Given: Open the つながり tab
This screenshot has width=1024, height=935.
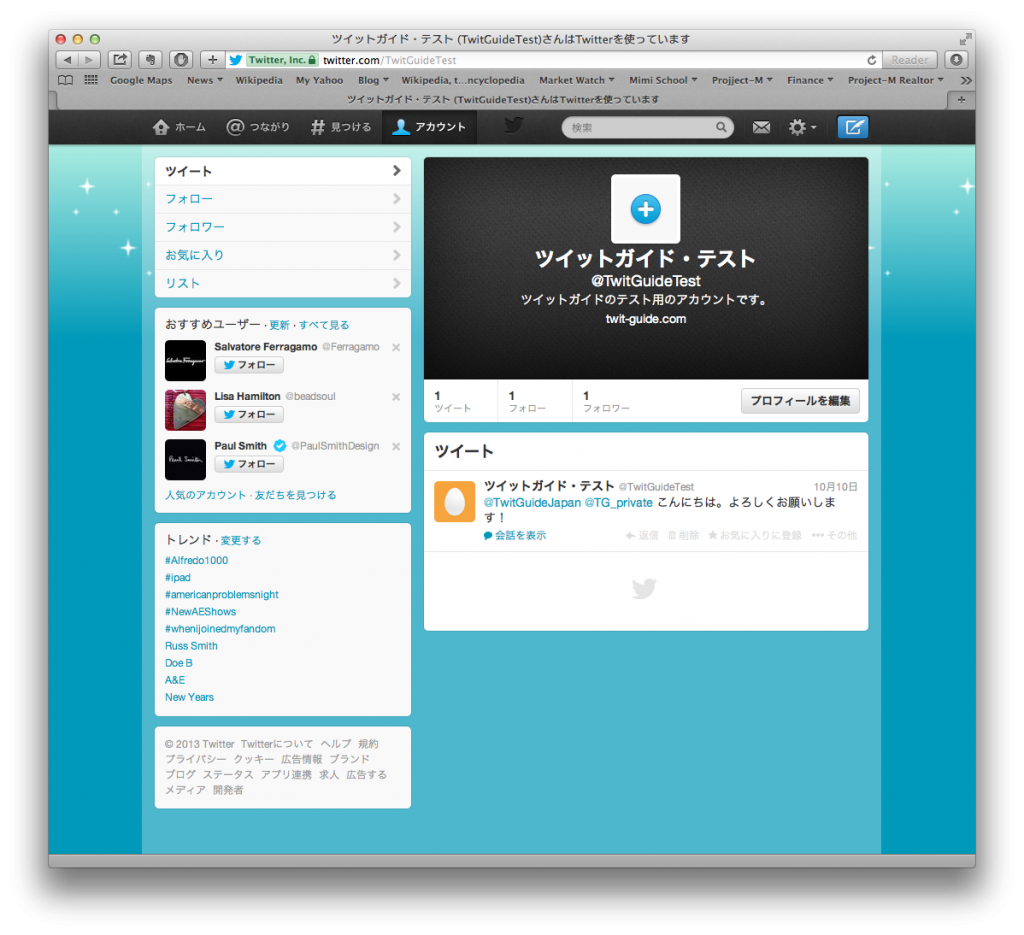Looking at the screenshot, I should click(257, 127).
